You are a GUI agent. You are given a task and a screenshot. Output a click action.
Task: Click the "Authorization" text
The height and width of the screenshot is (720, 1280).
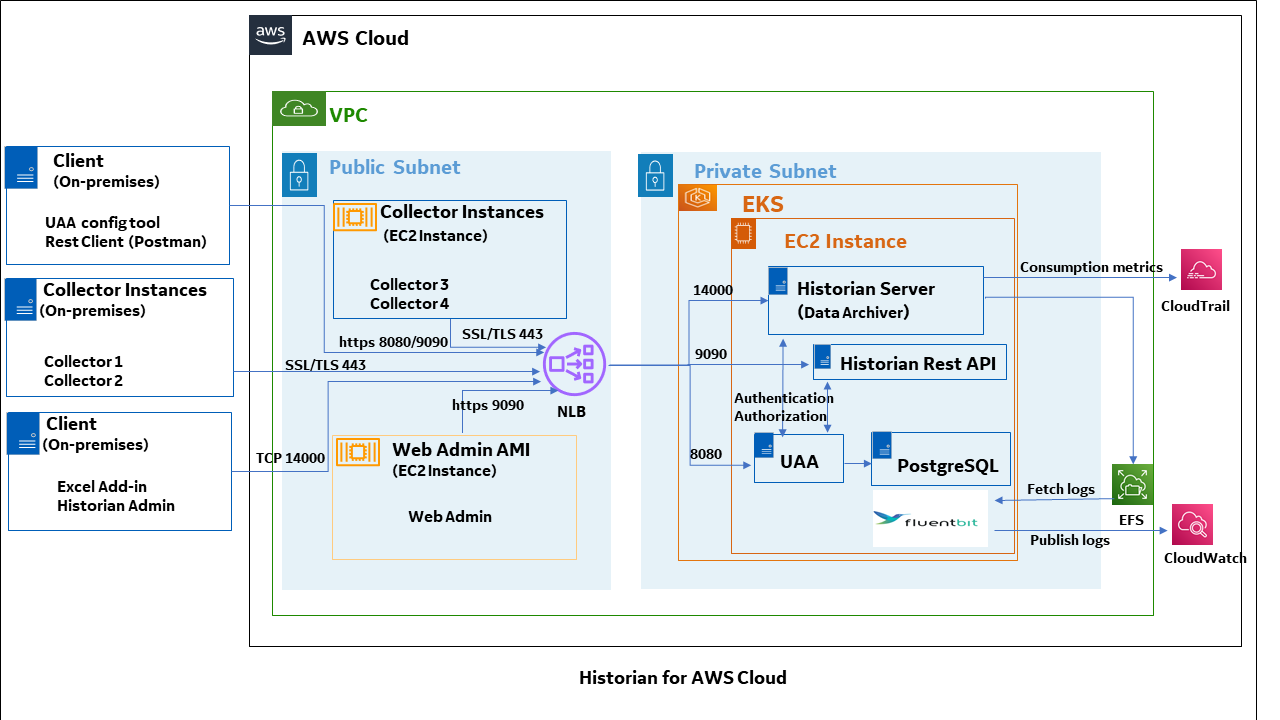tap(781, 416)
